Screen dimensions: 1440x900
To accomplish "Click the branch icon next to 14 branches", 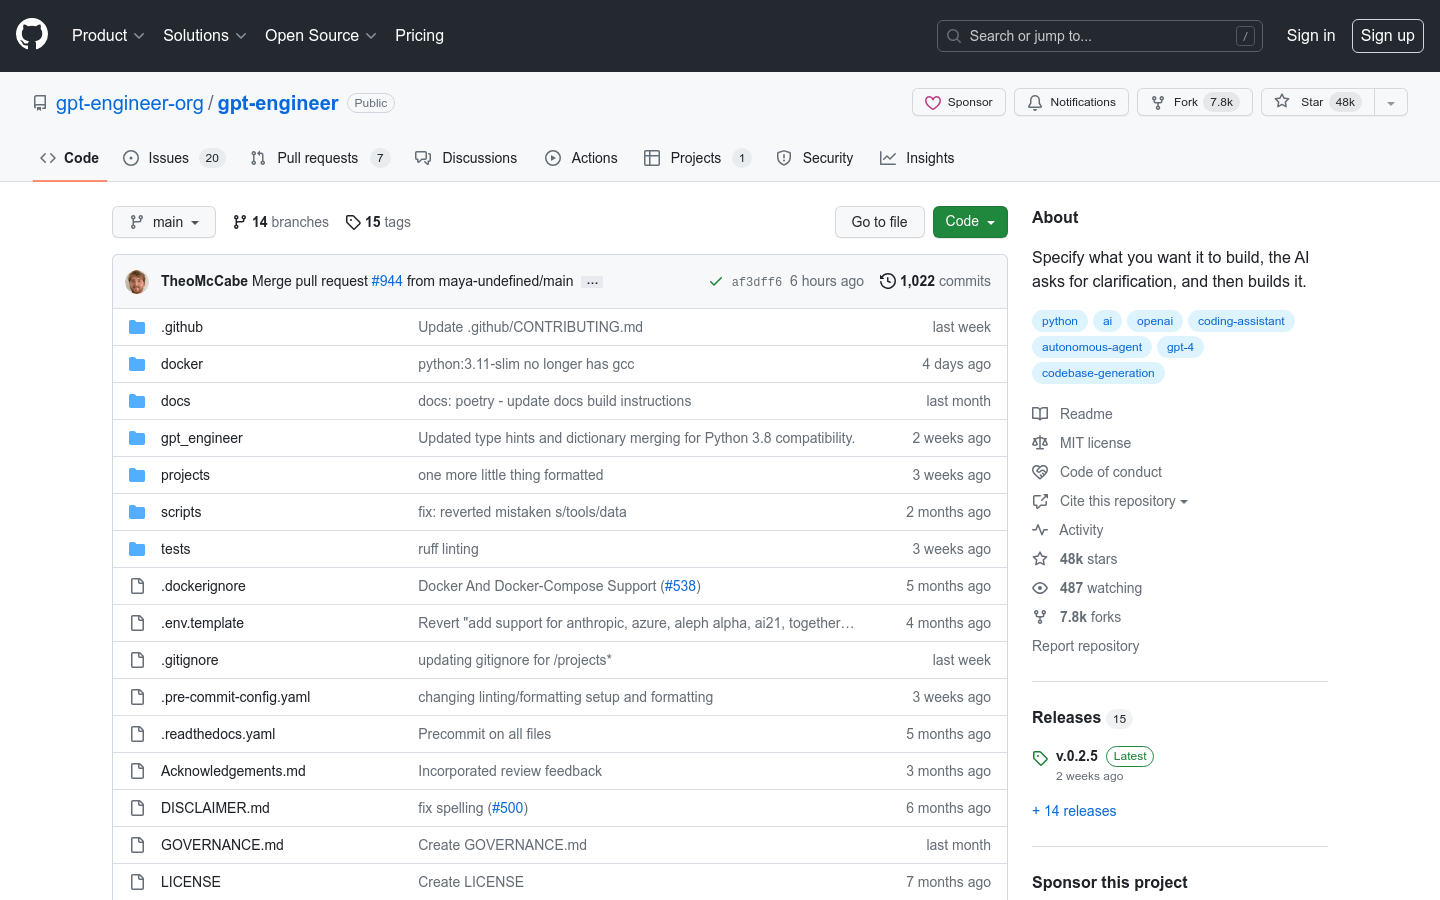I will [x=240, y=222].
